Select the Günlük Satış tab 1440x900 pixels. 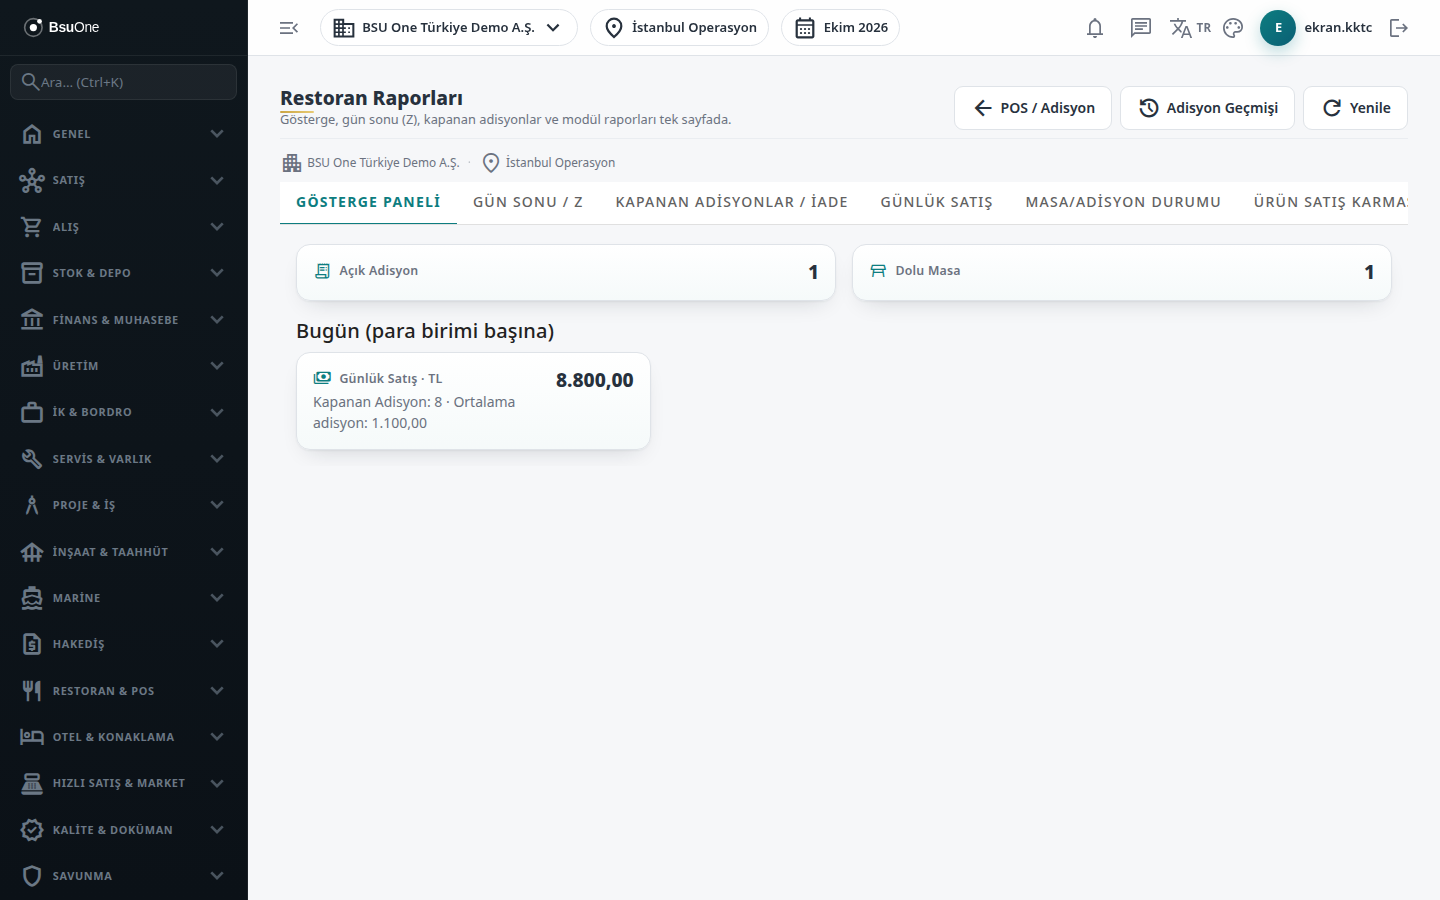pyautogui.click(x=937, y=202)
